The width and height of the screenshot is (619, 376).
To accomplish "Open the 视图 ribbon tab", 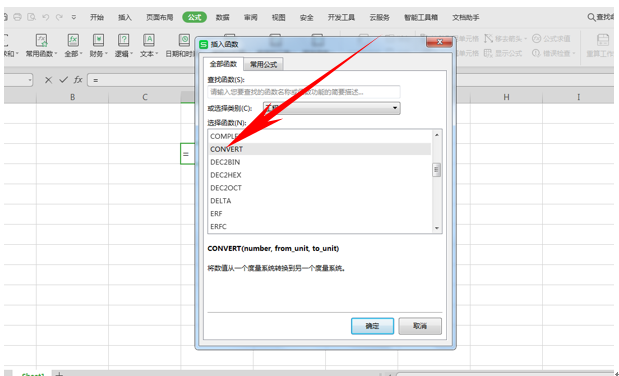I will [x=278, y=17].
